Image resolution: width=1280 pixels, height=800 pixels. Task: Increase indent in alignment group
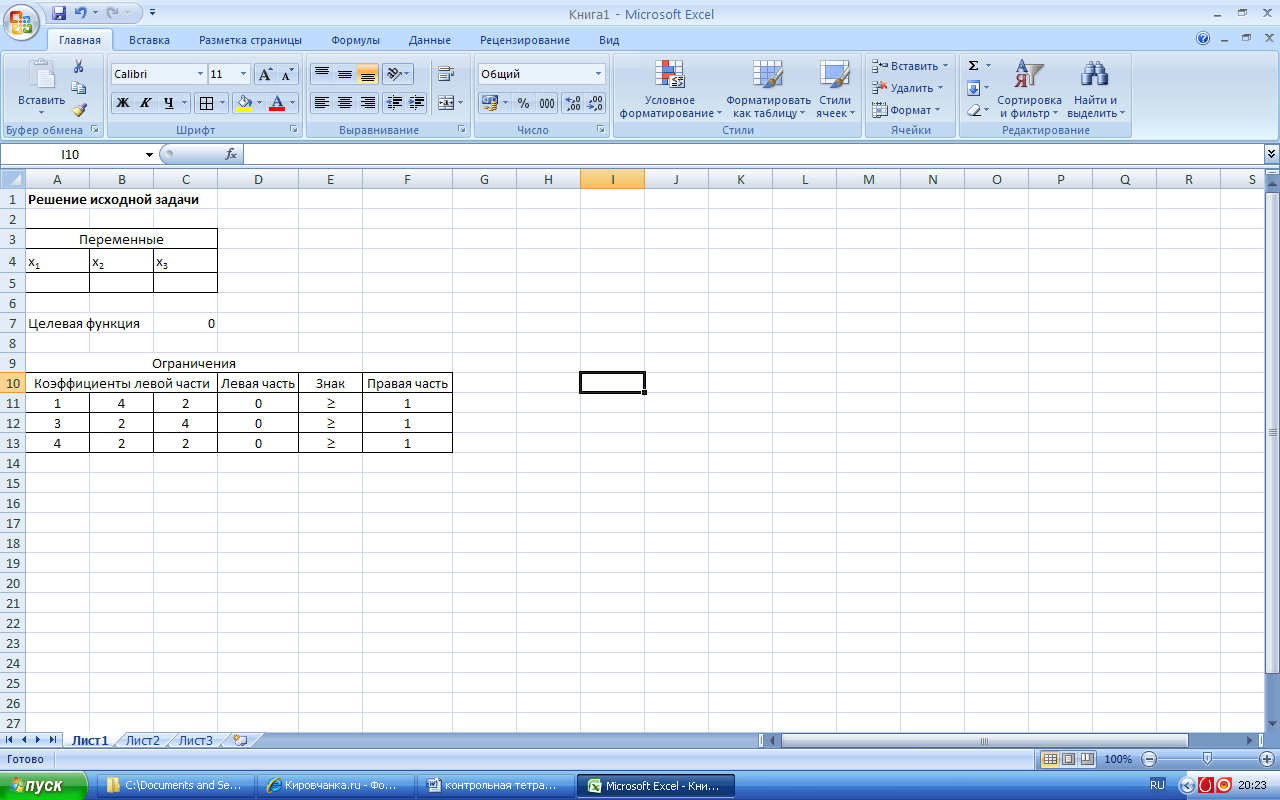[x=417, y=102]
